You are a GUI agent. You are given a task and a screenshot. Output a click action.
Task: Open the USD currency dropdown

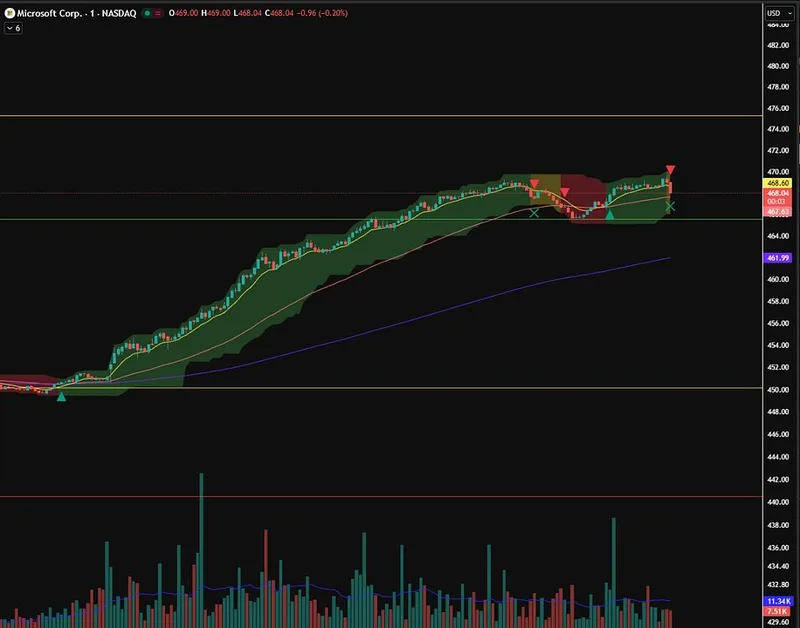(779, 13)
